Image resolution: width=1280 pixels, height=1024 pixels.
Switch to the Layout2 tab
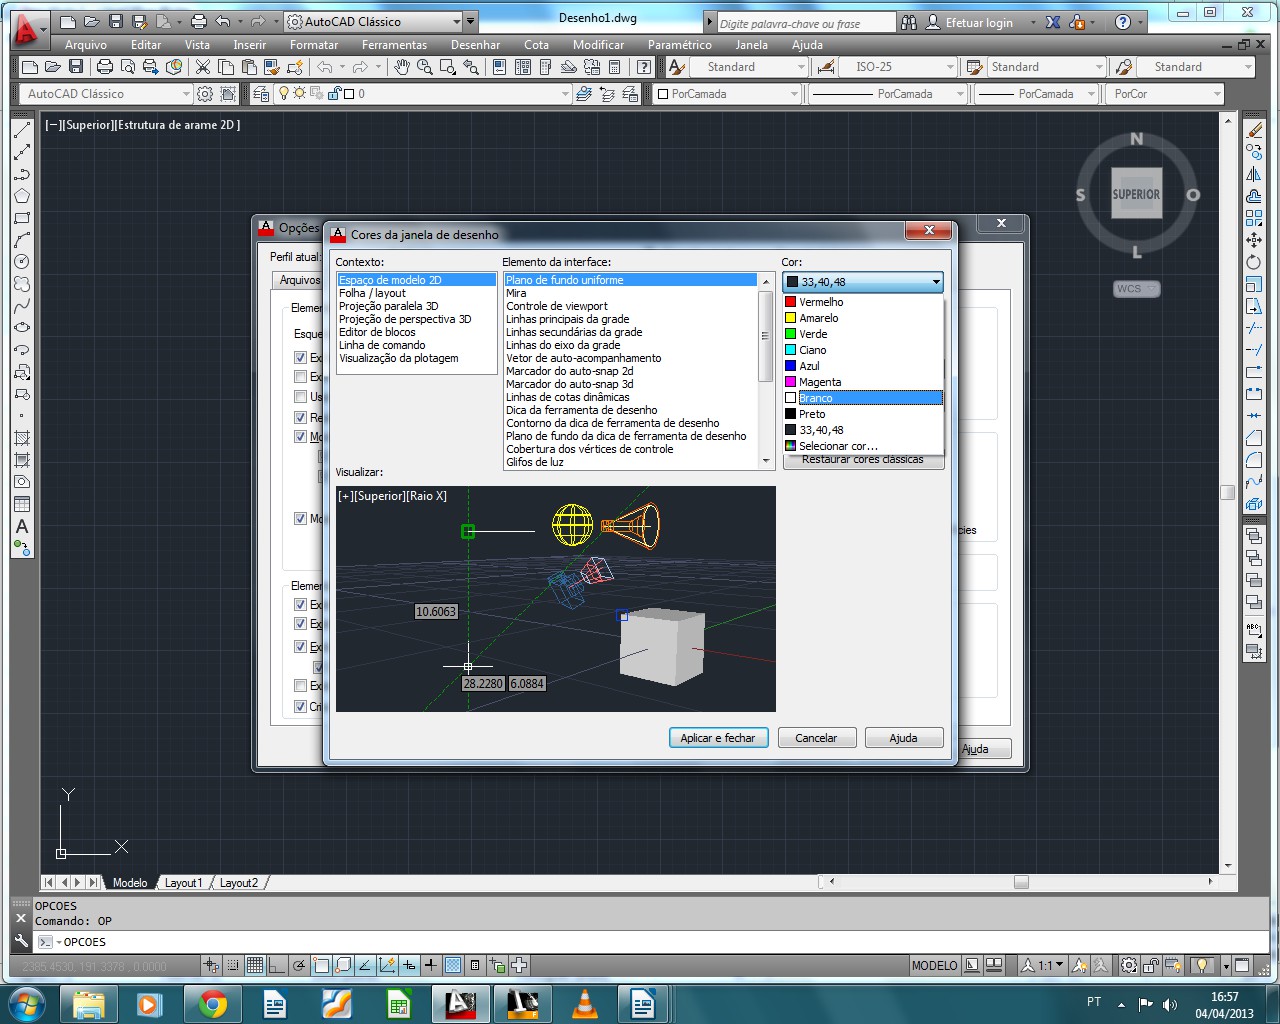click(x=239, y=883)
